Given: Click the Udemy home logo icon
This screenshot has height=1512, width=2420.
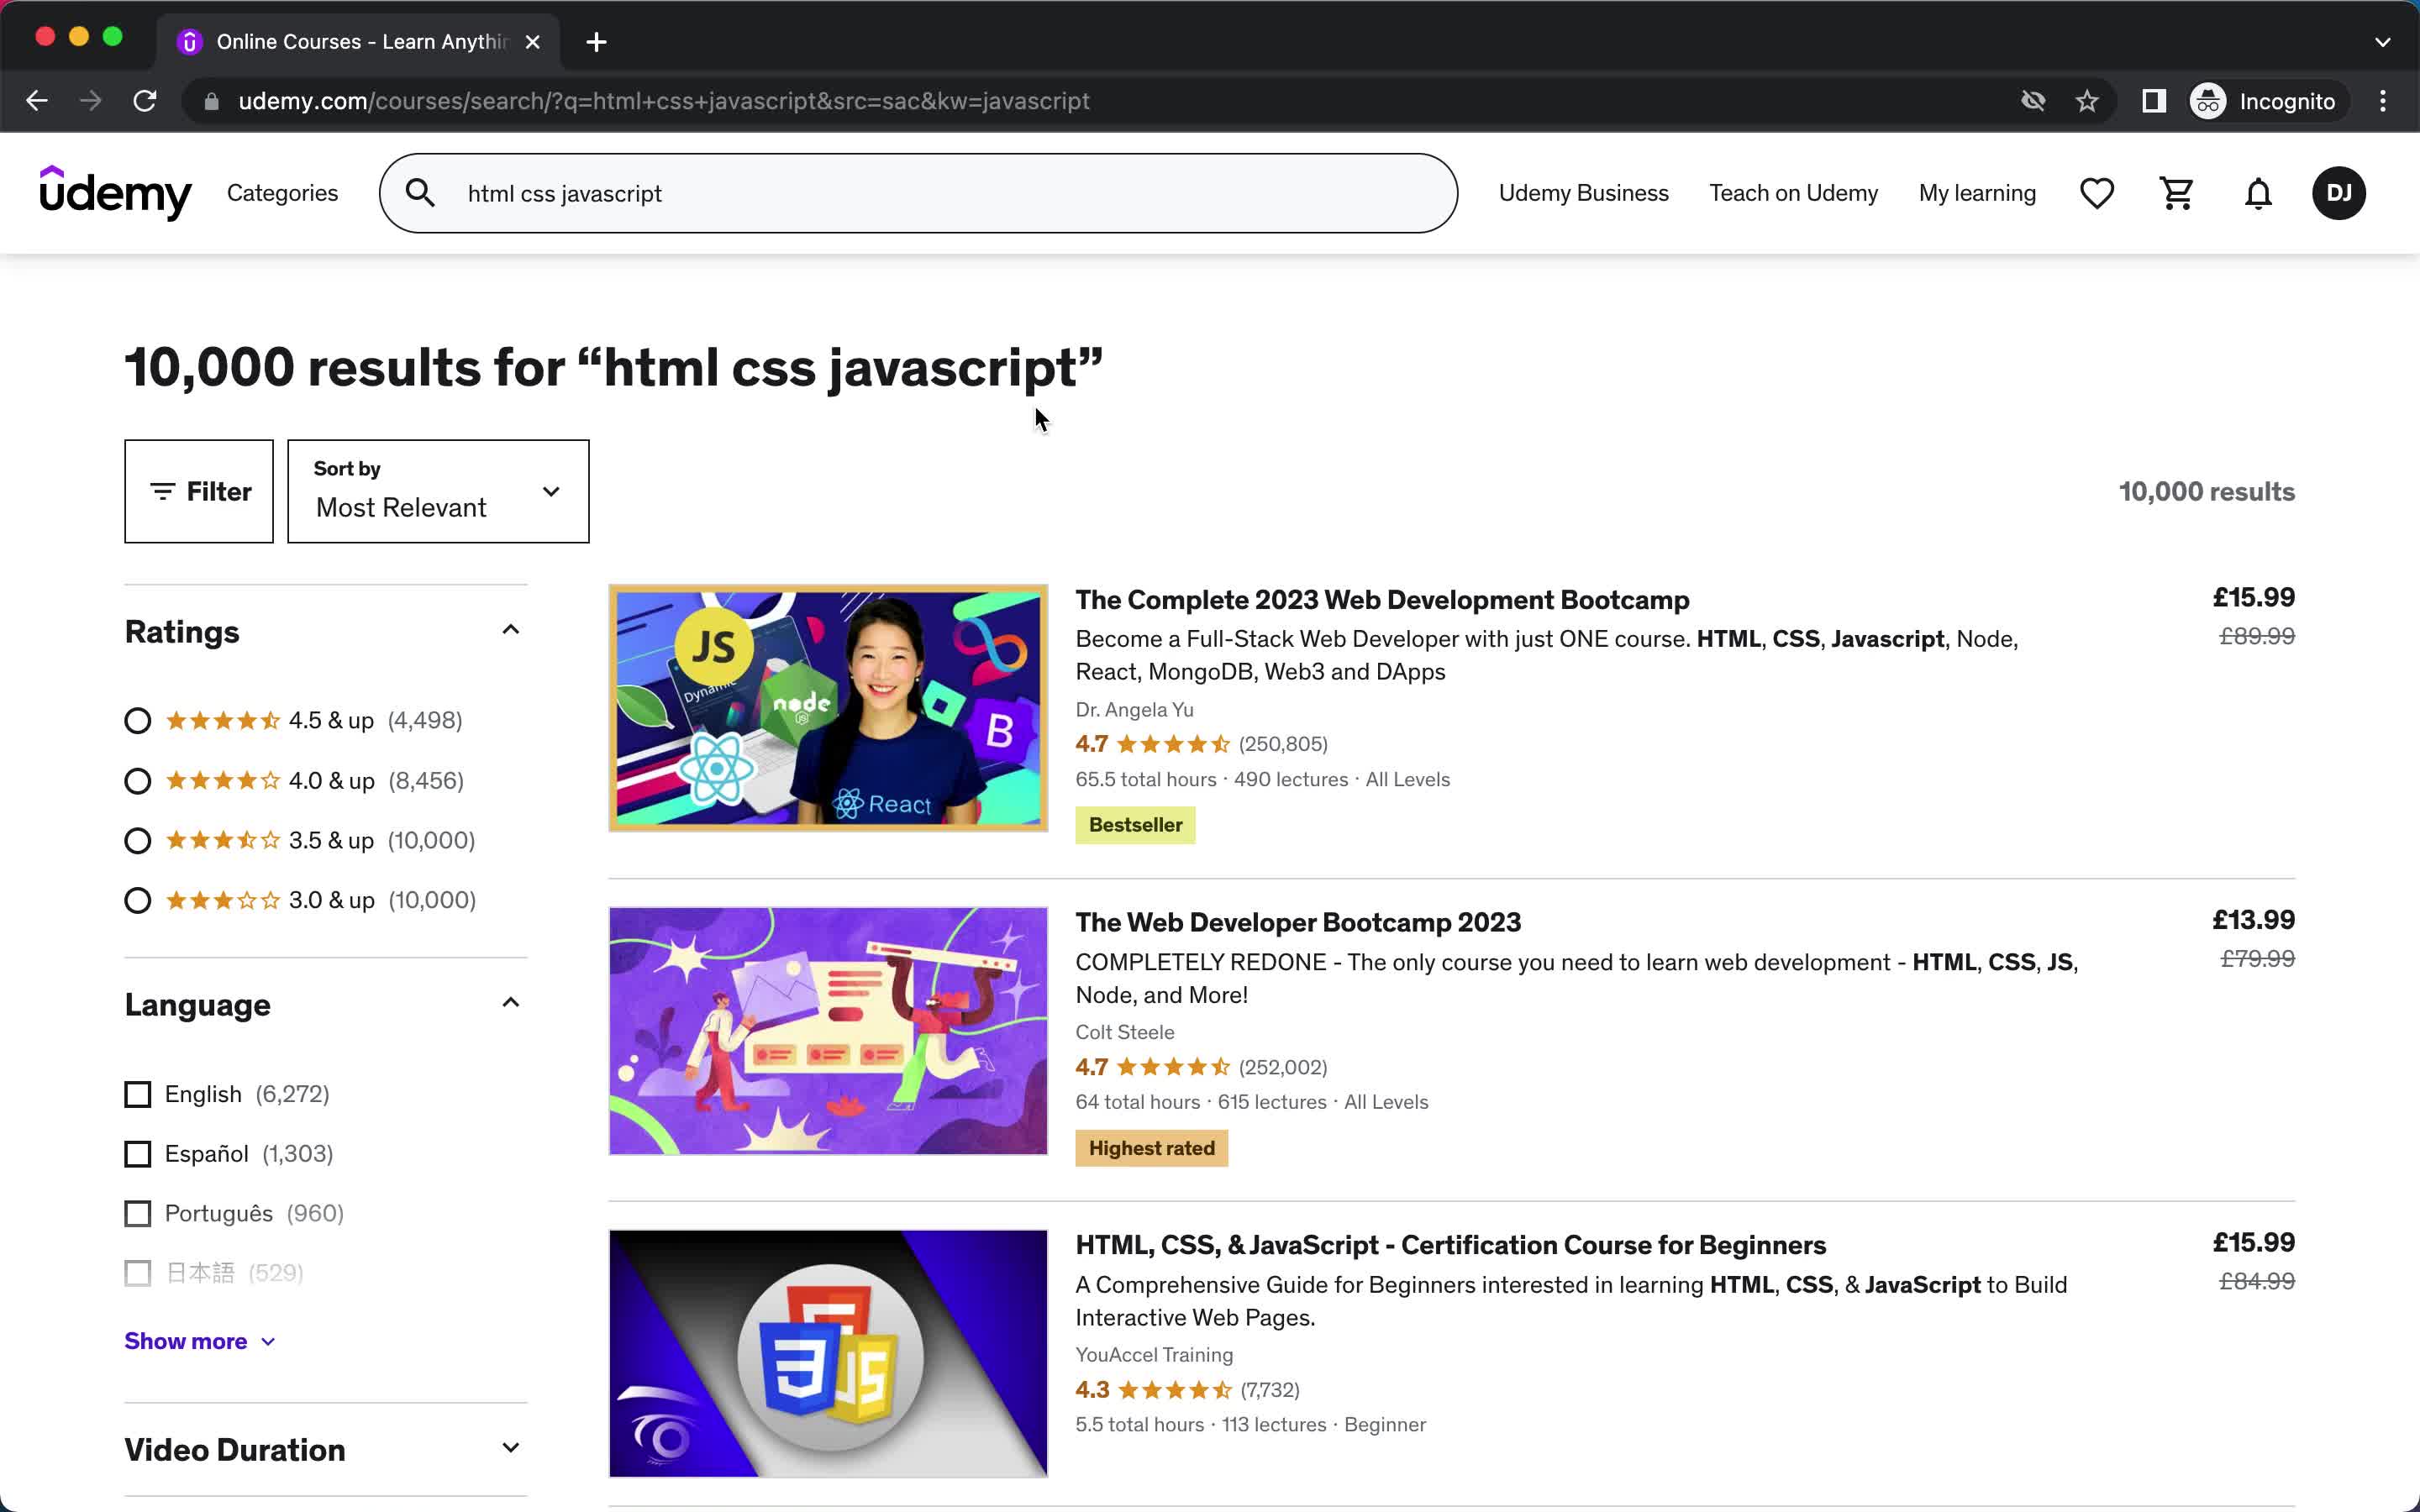Looking at the screenshot, I should 115,193.
